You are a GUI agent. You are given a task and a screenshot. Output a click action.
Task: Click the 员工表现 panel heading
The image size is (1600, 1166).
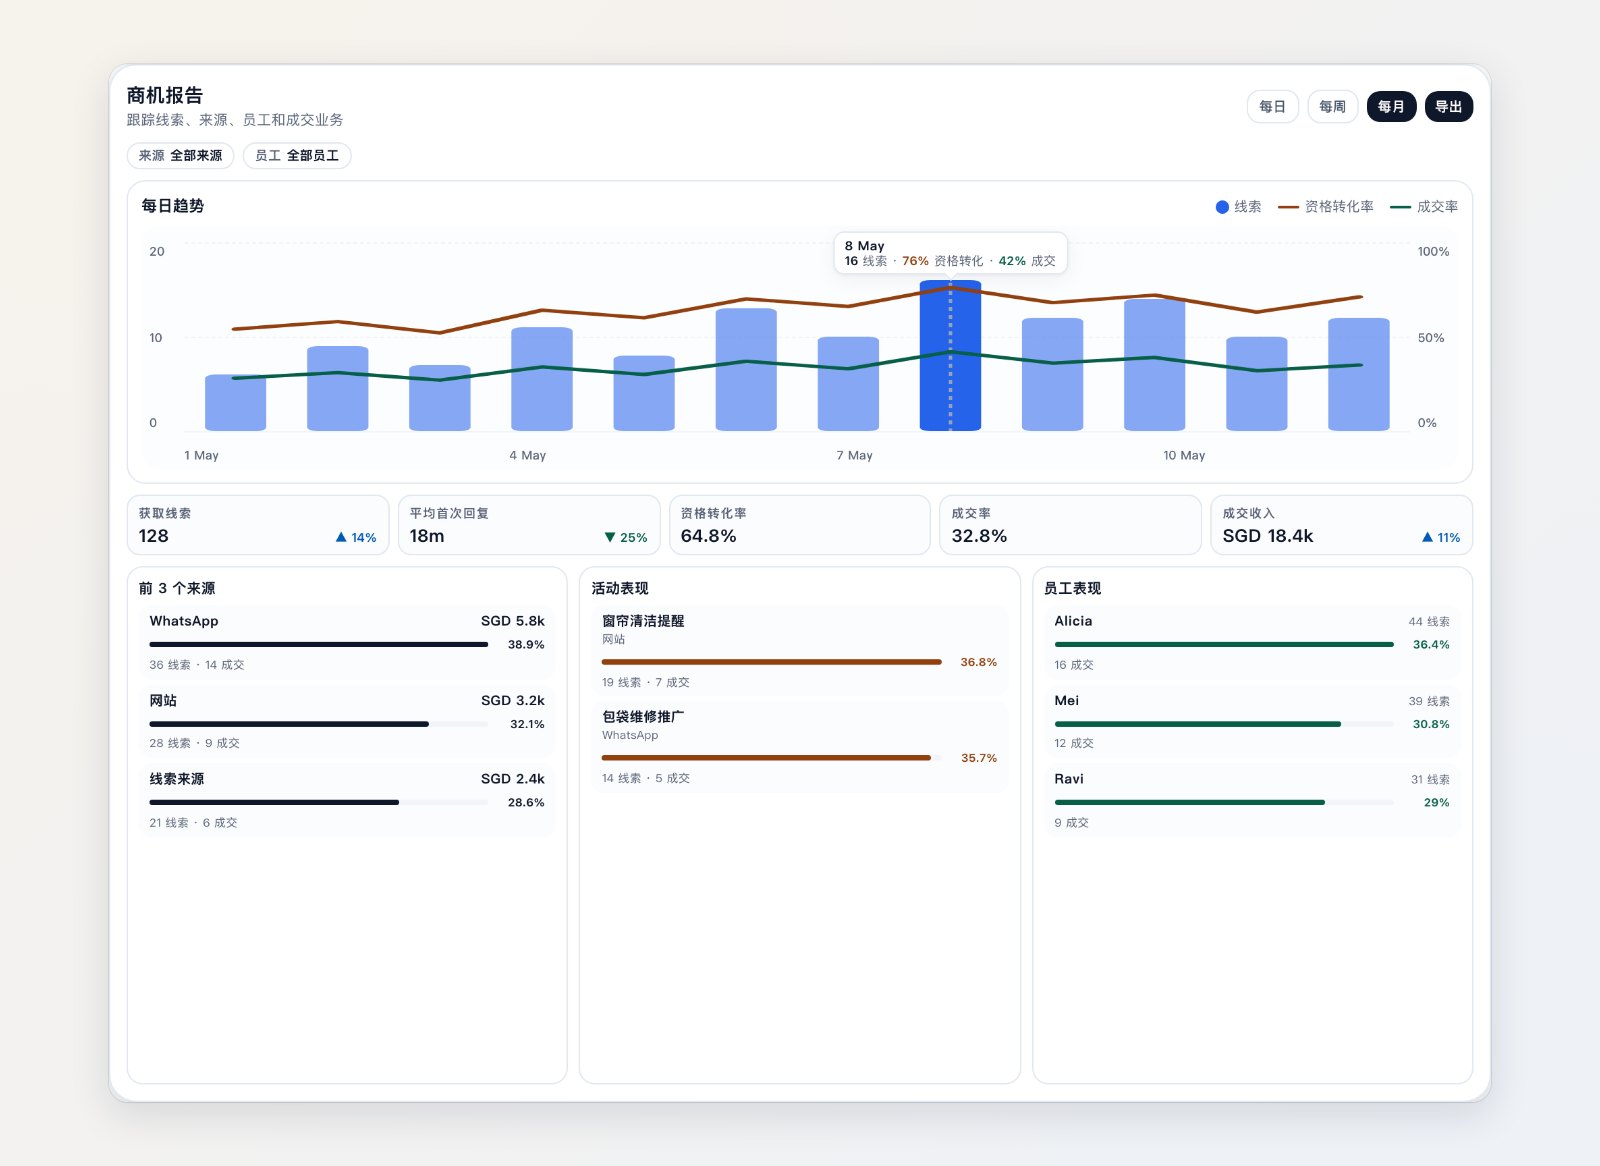(1072, 588)
